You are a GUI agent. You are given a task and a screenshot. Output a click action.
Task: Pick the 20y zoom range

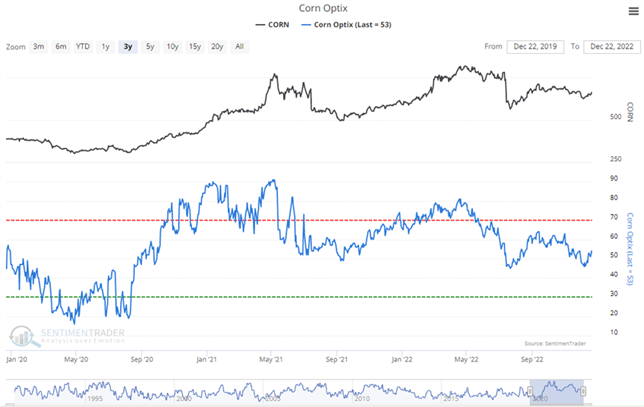pyautogui.click(x=217, y=47)
